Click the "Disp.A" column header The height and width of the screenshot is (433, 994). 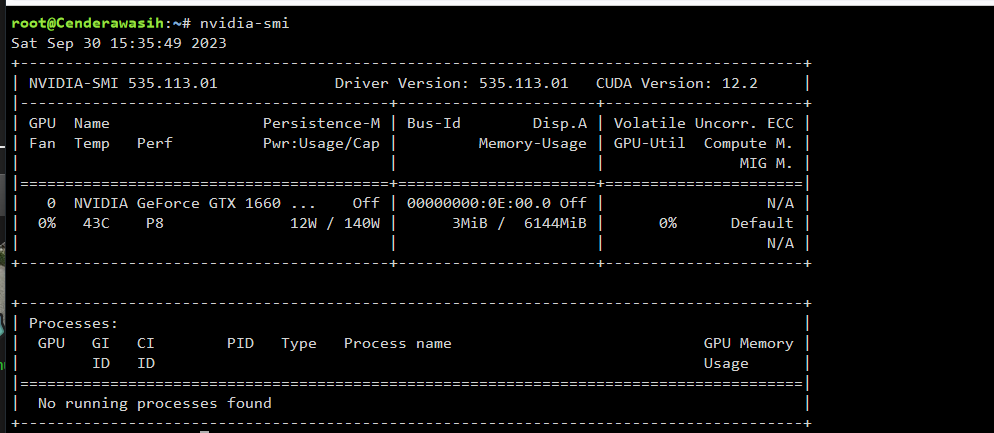(560, 123)
